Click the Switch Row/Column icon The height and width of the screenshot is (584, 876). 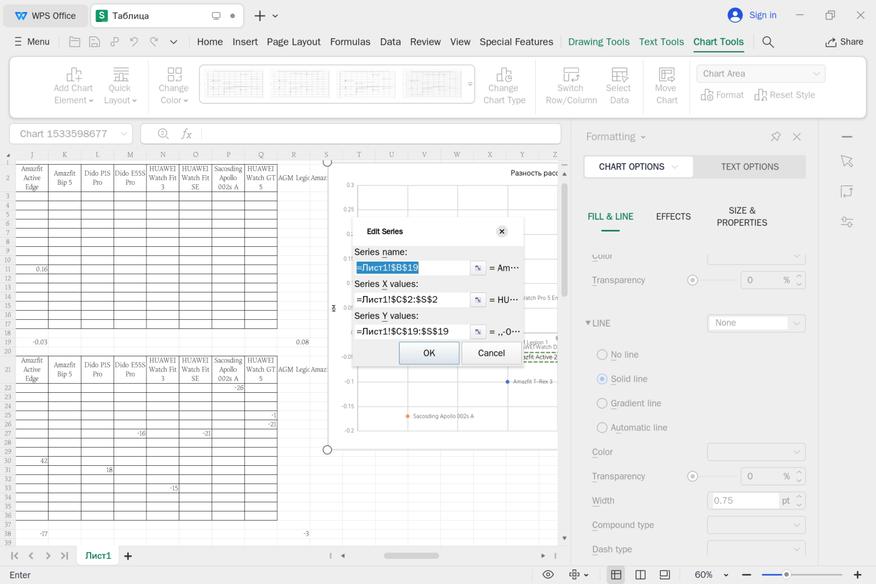point(571,74)
